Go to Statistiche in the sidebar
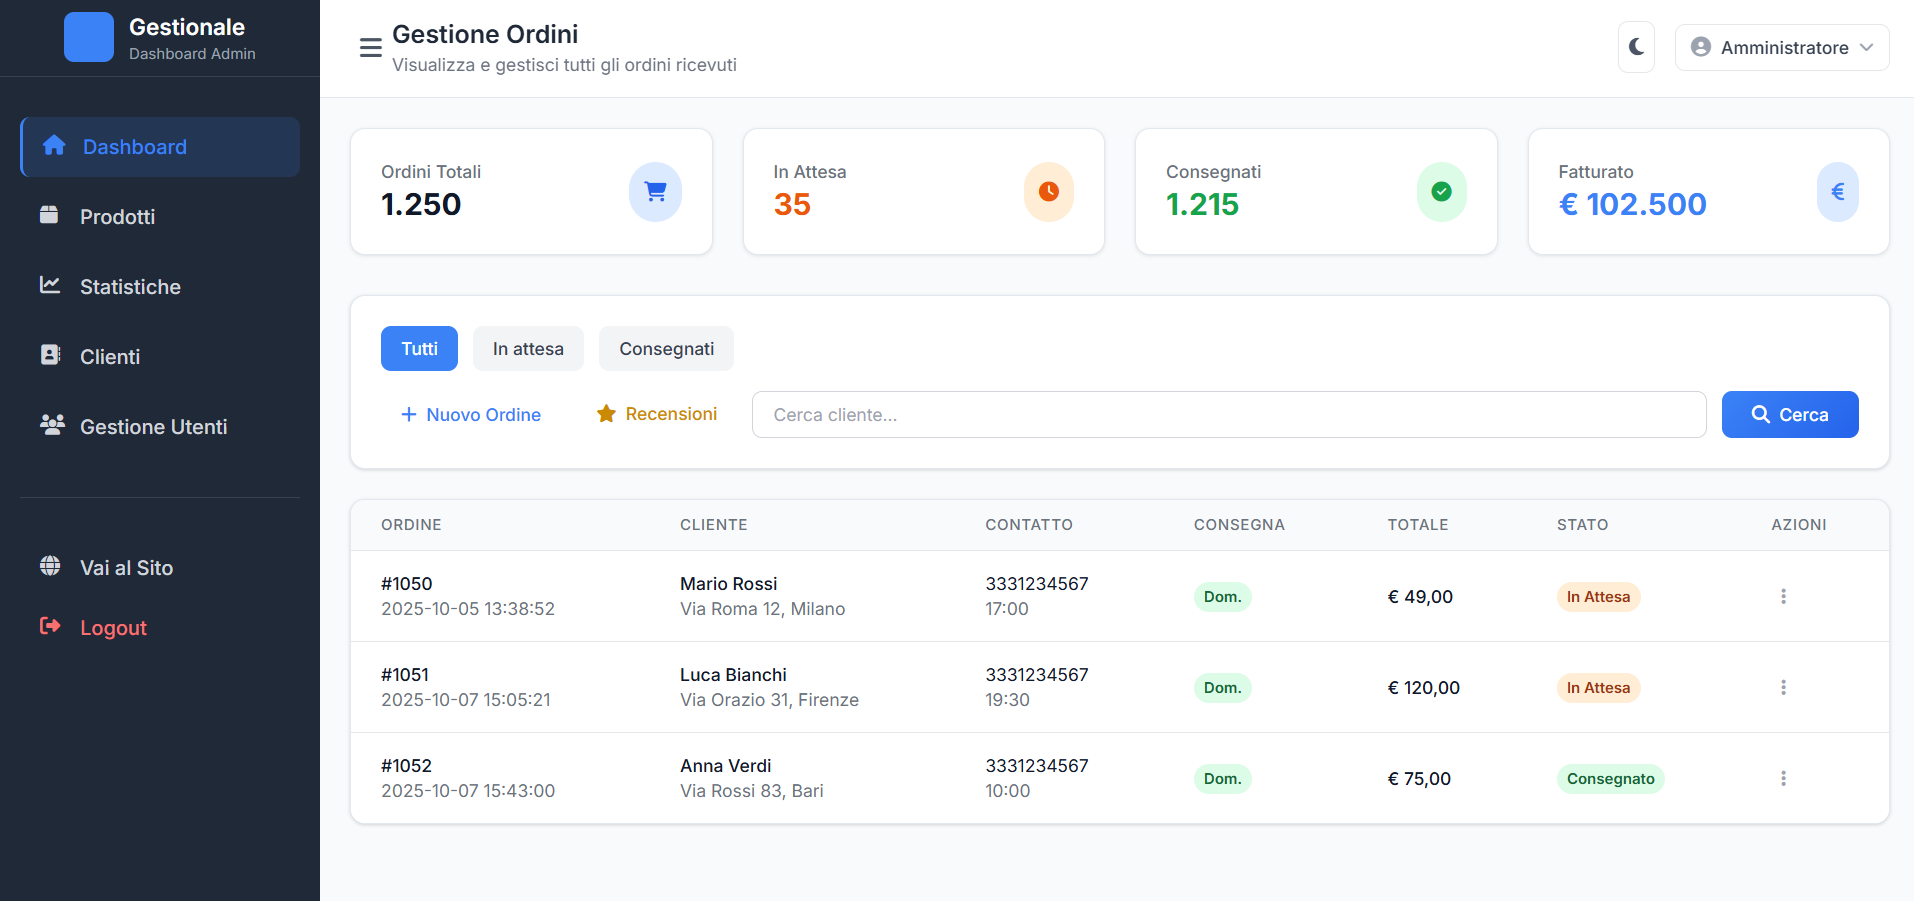The width and height of the screenshot is (1914, 901). point(130,287)
